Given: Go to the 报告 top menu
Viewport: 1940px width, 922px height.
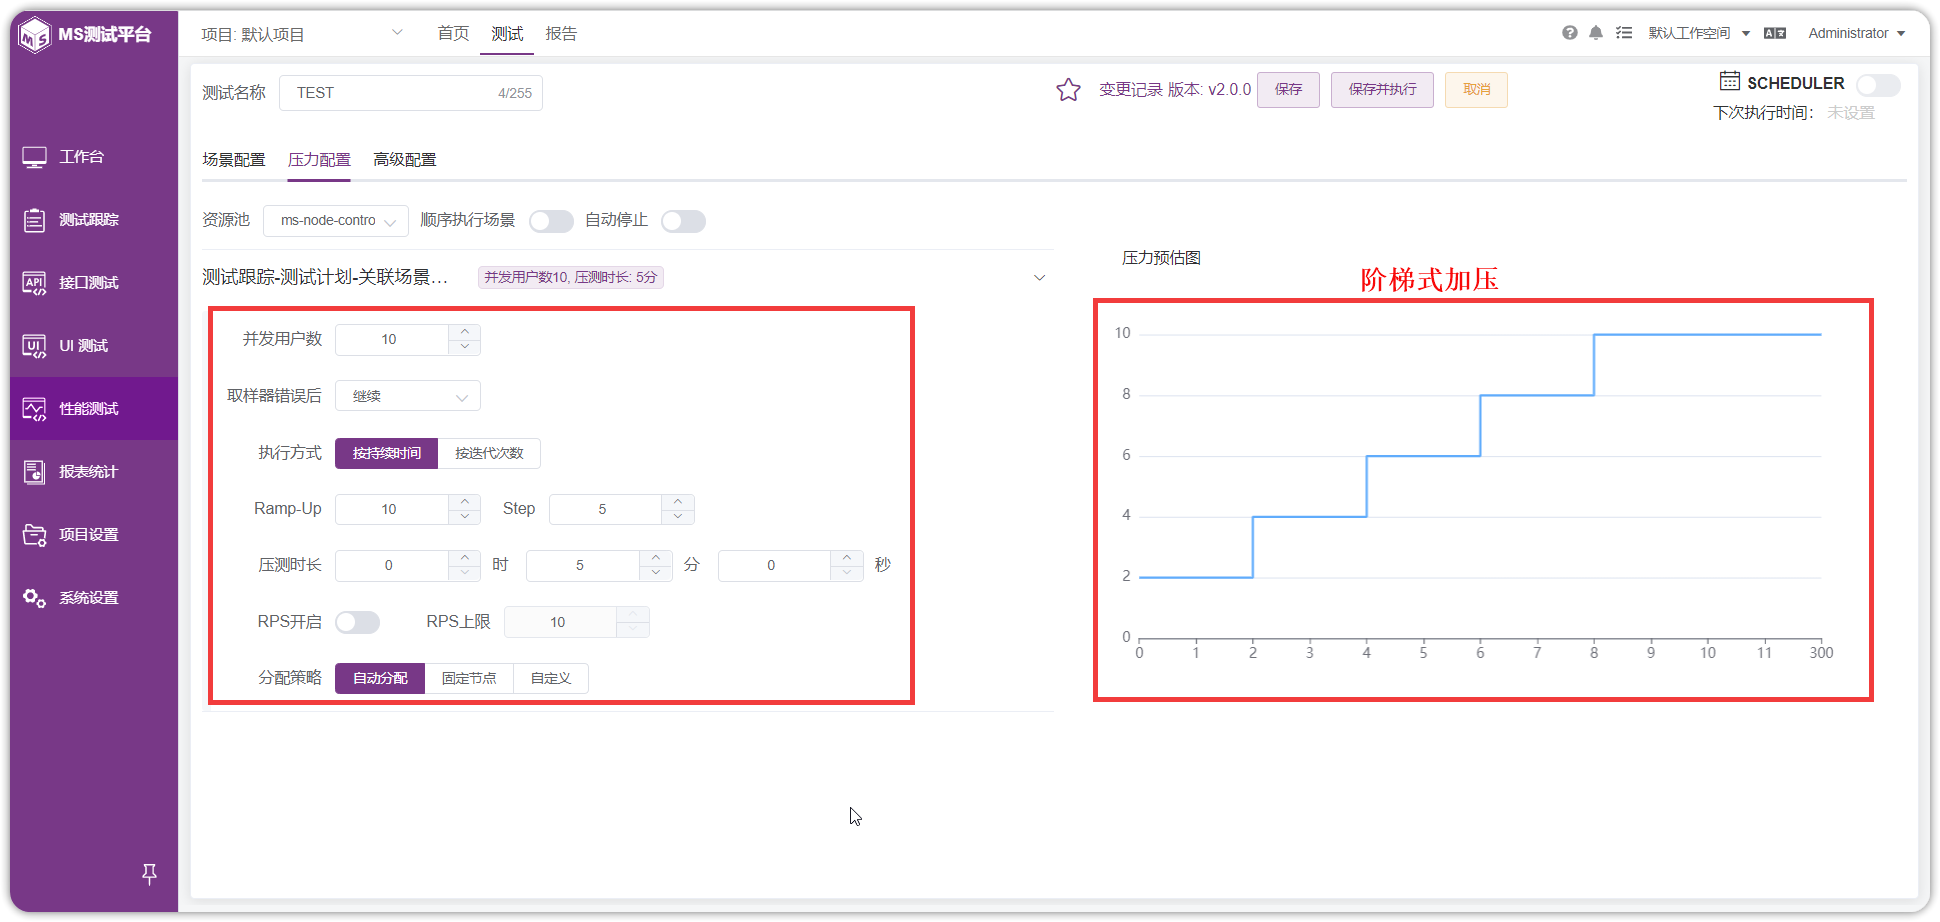Looking at the screenshot, I should point(561,34).
